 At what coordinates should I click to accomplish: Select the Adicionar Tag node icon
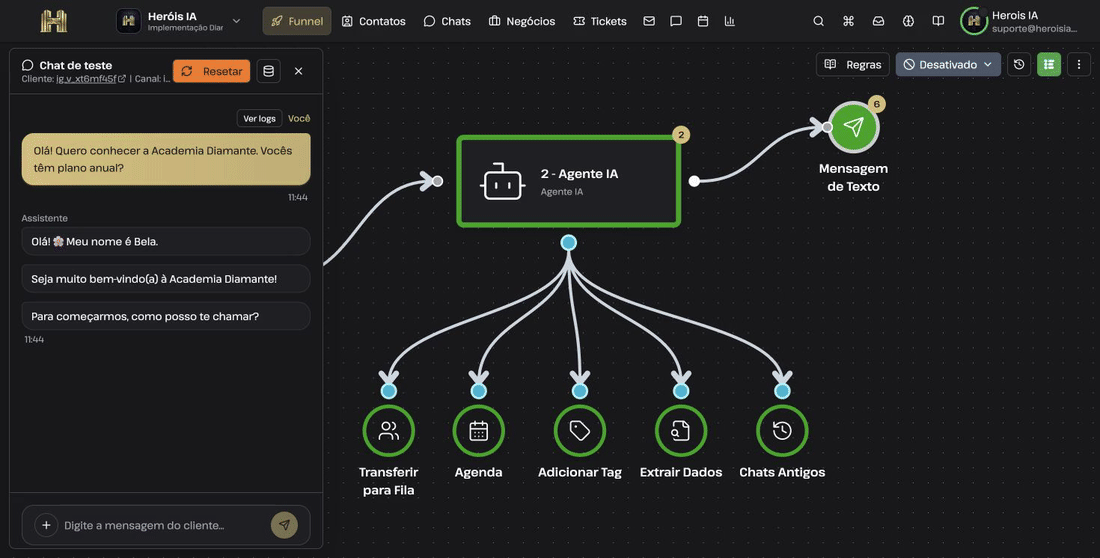[579, 431]
